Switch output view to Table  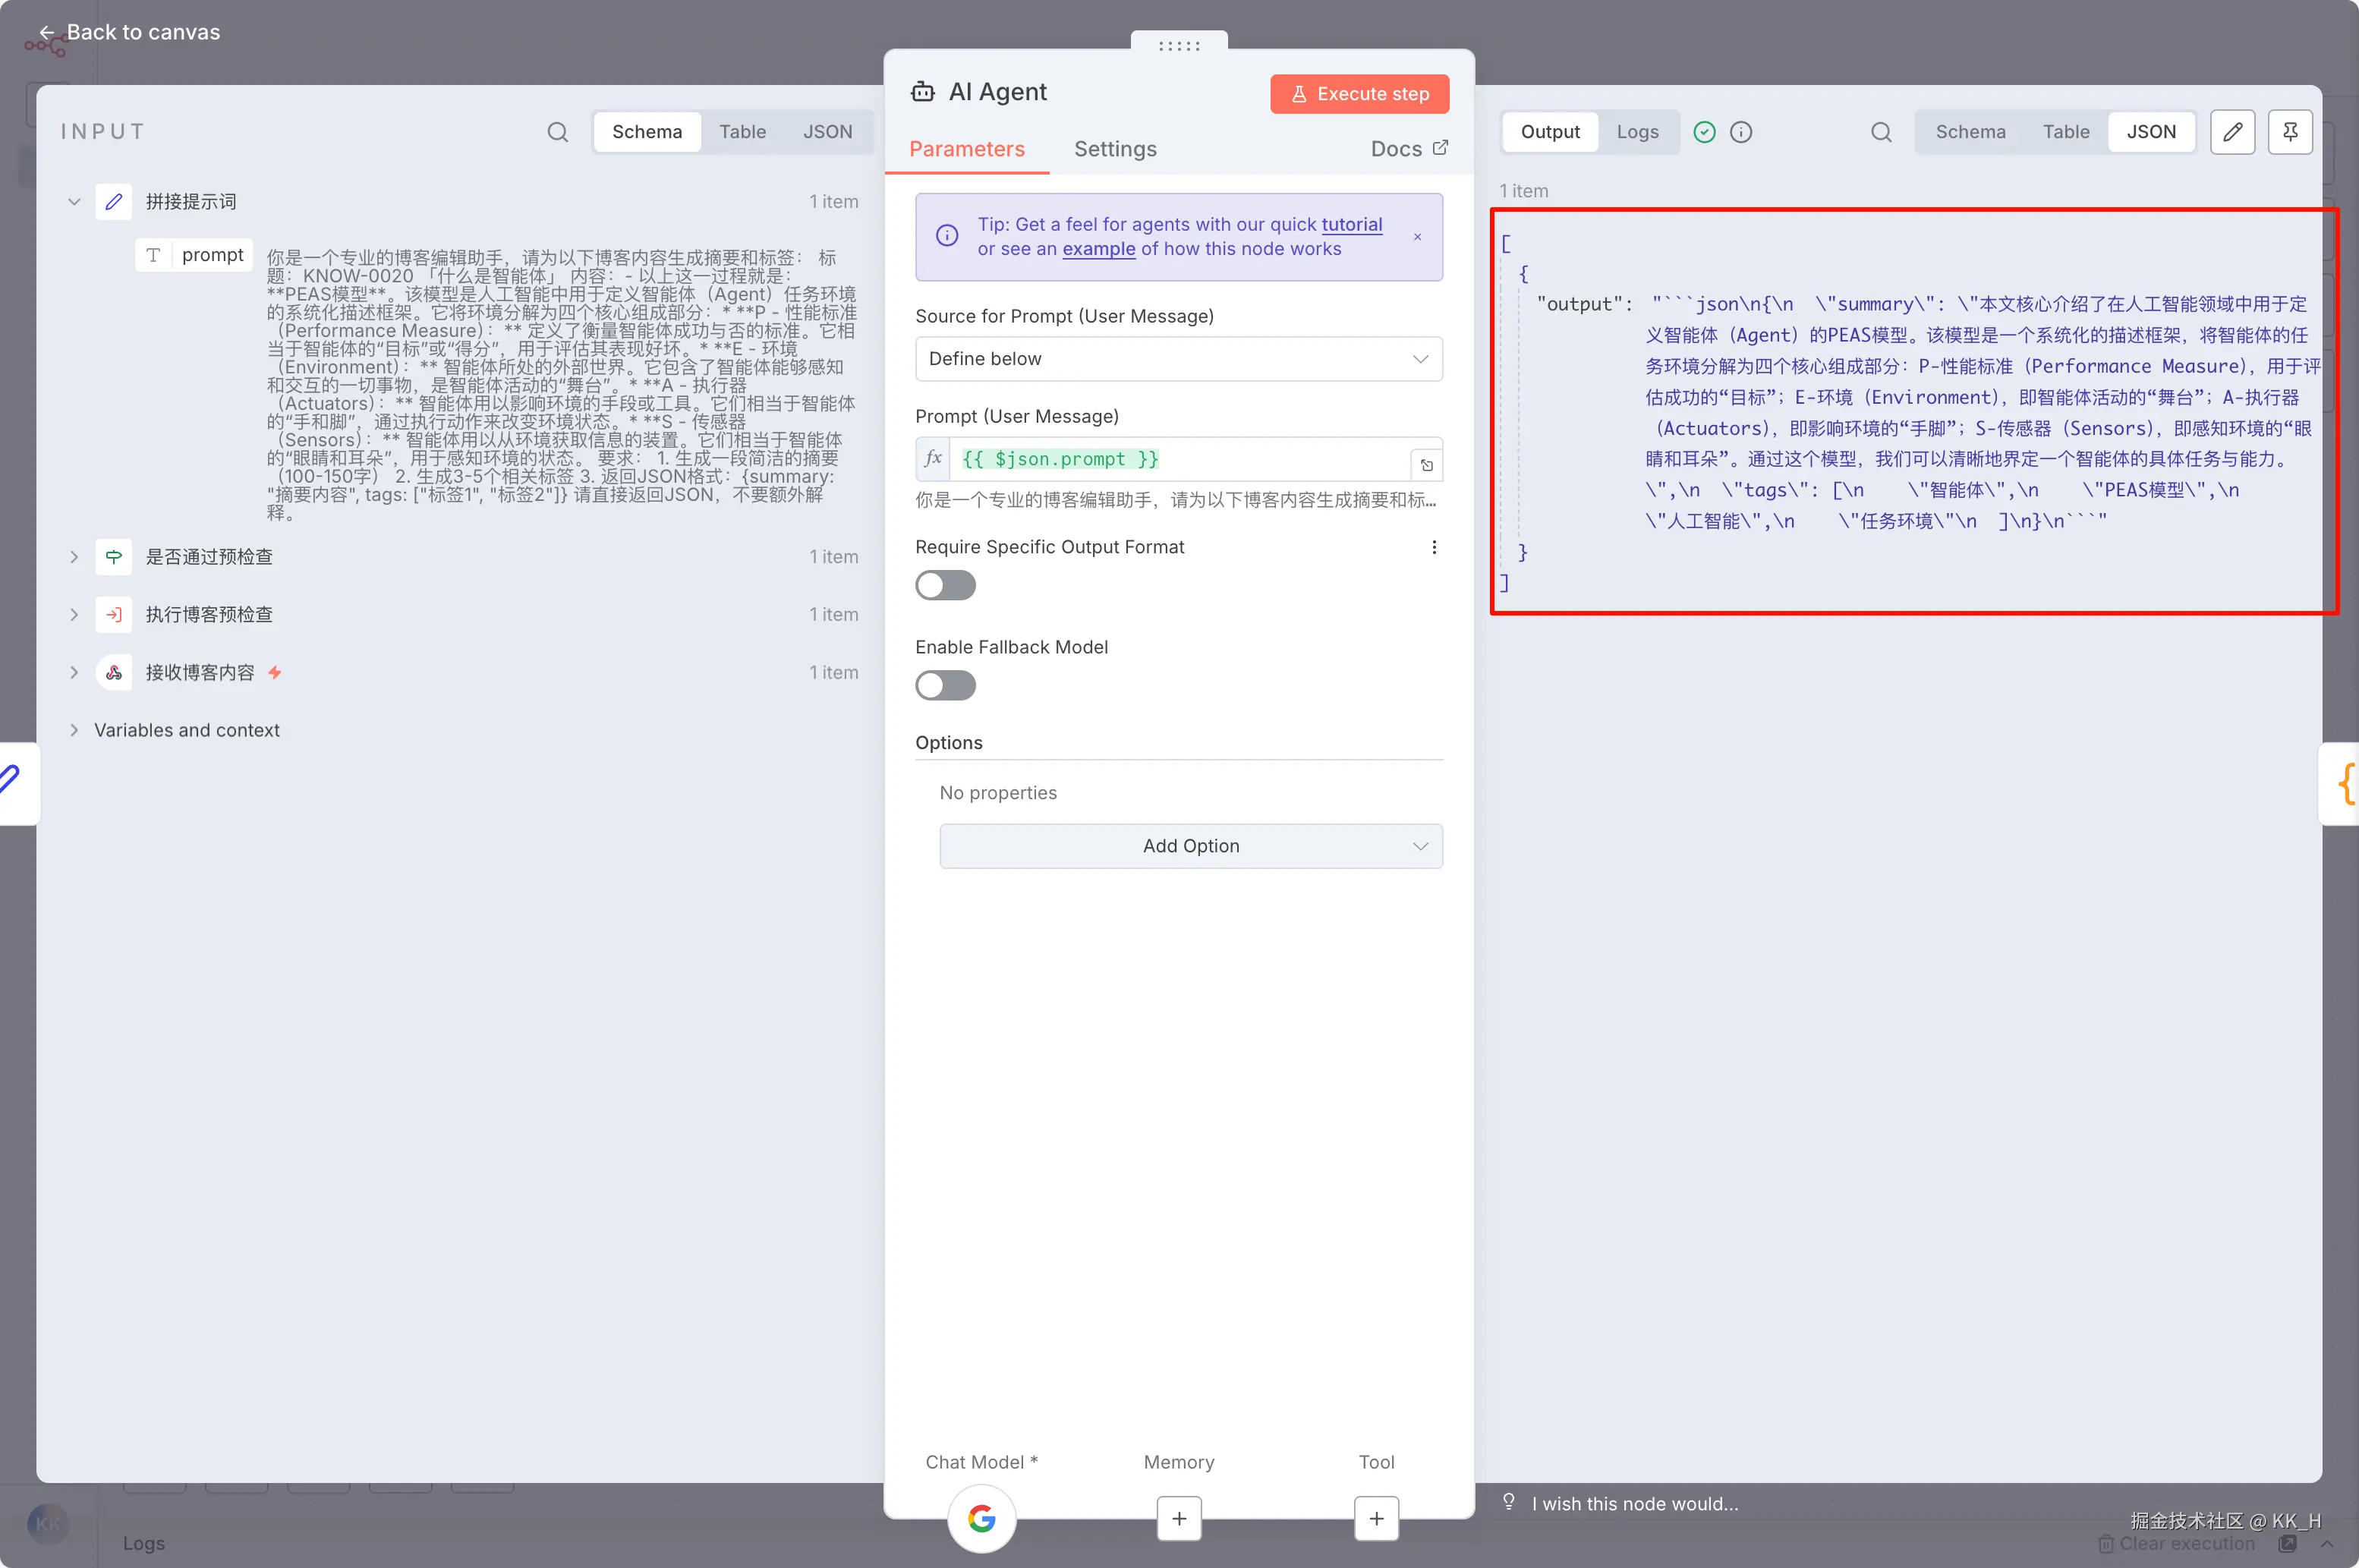(2065, 132)
